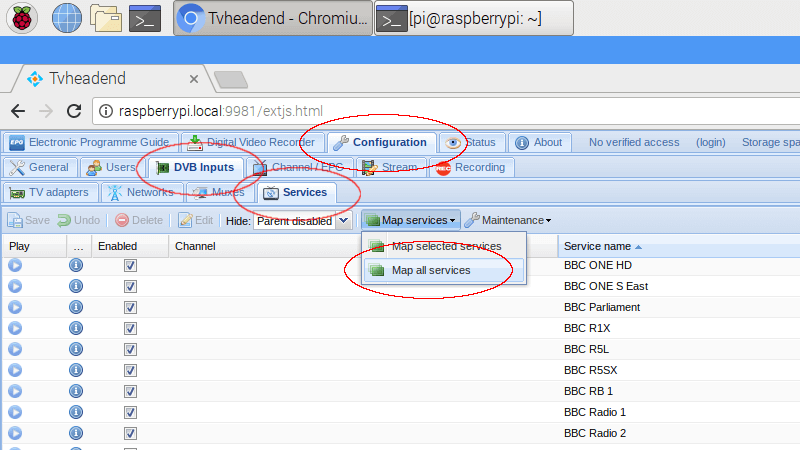Open the Electronic Programme Guide tab
The width and height of the screenshot is (800, 450).
(91, 142)
